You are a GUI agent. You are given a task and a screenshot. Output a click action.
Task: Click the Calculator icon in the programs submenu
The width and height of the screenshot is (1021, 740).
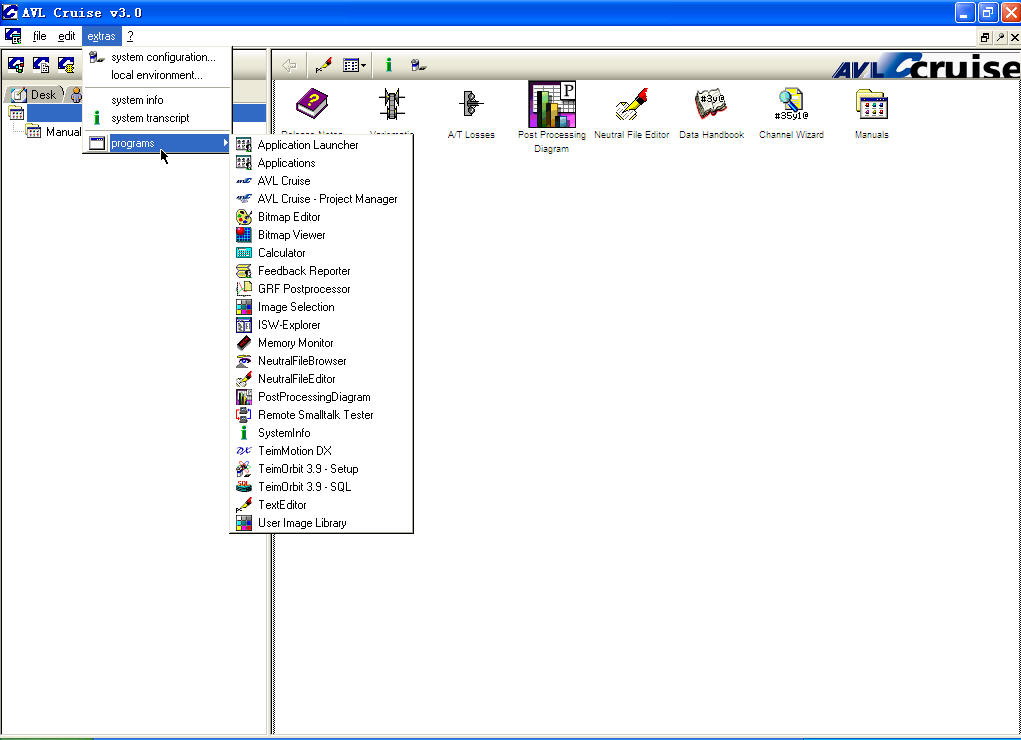(244, 253)
